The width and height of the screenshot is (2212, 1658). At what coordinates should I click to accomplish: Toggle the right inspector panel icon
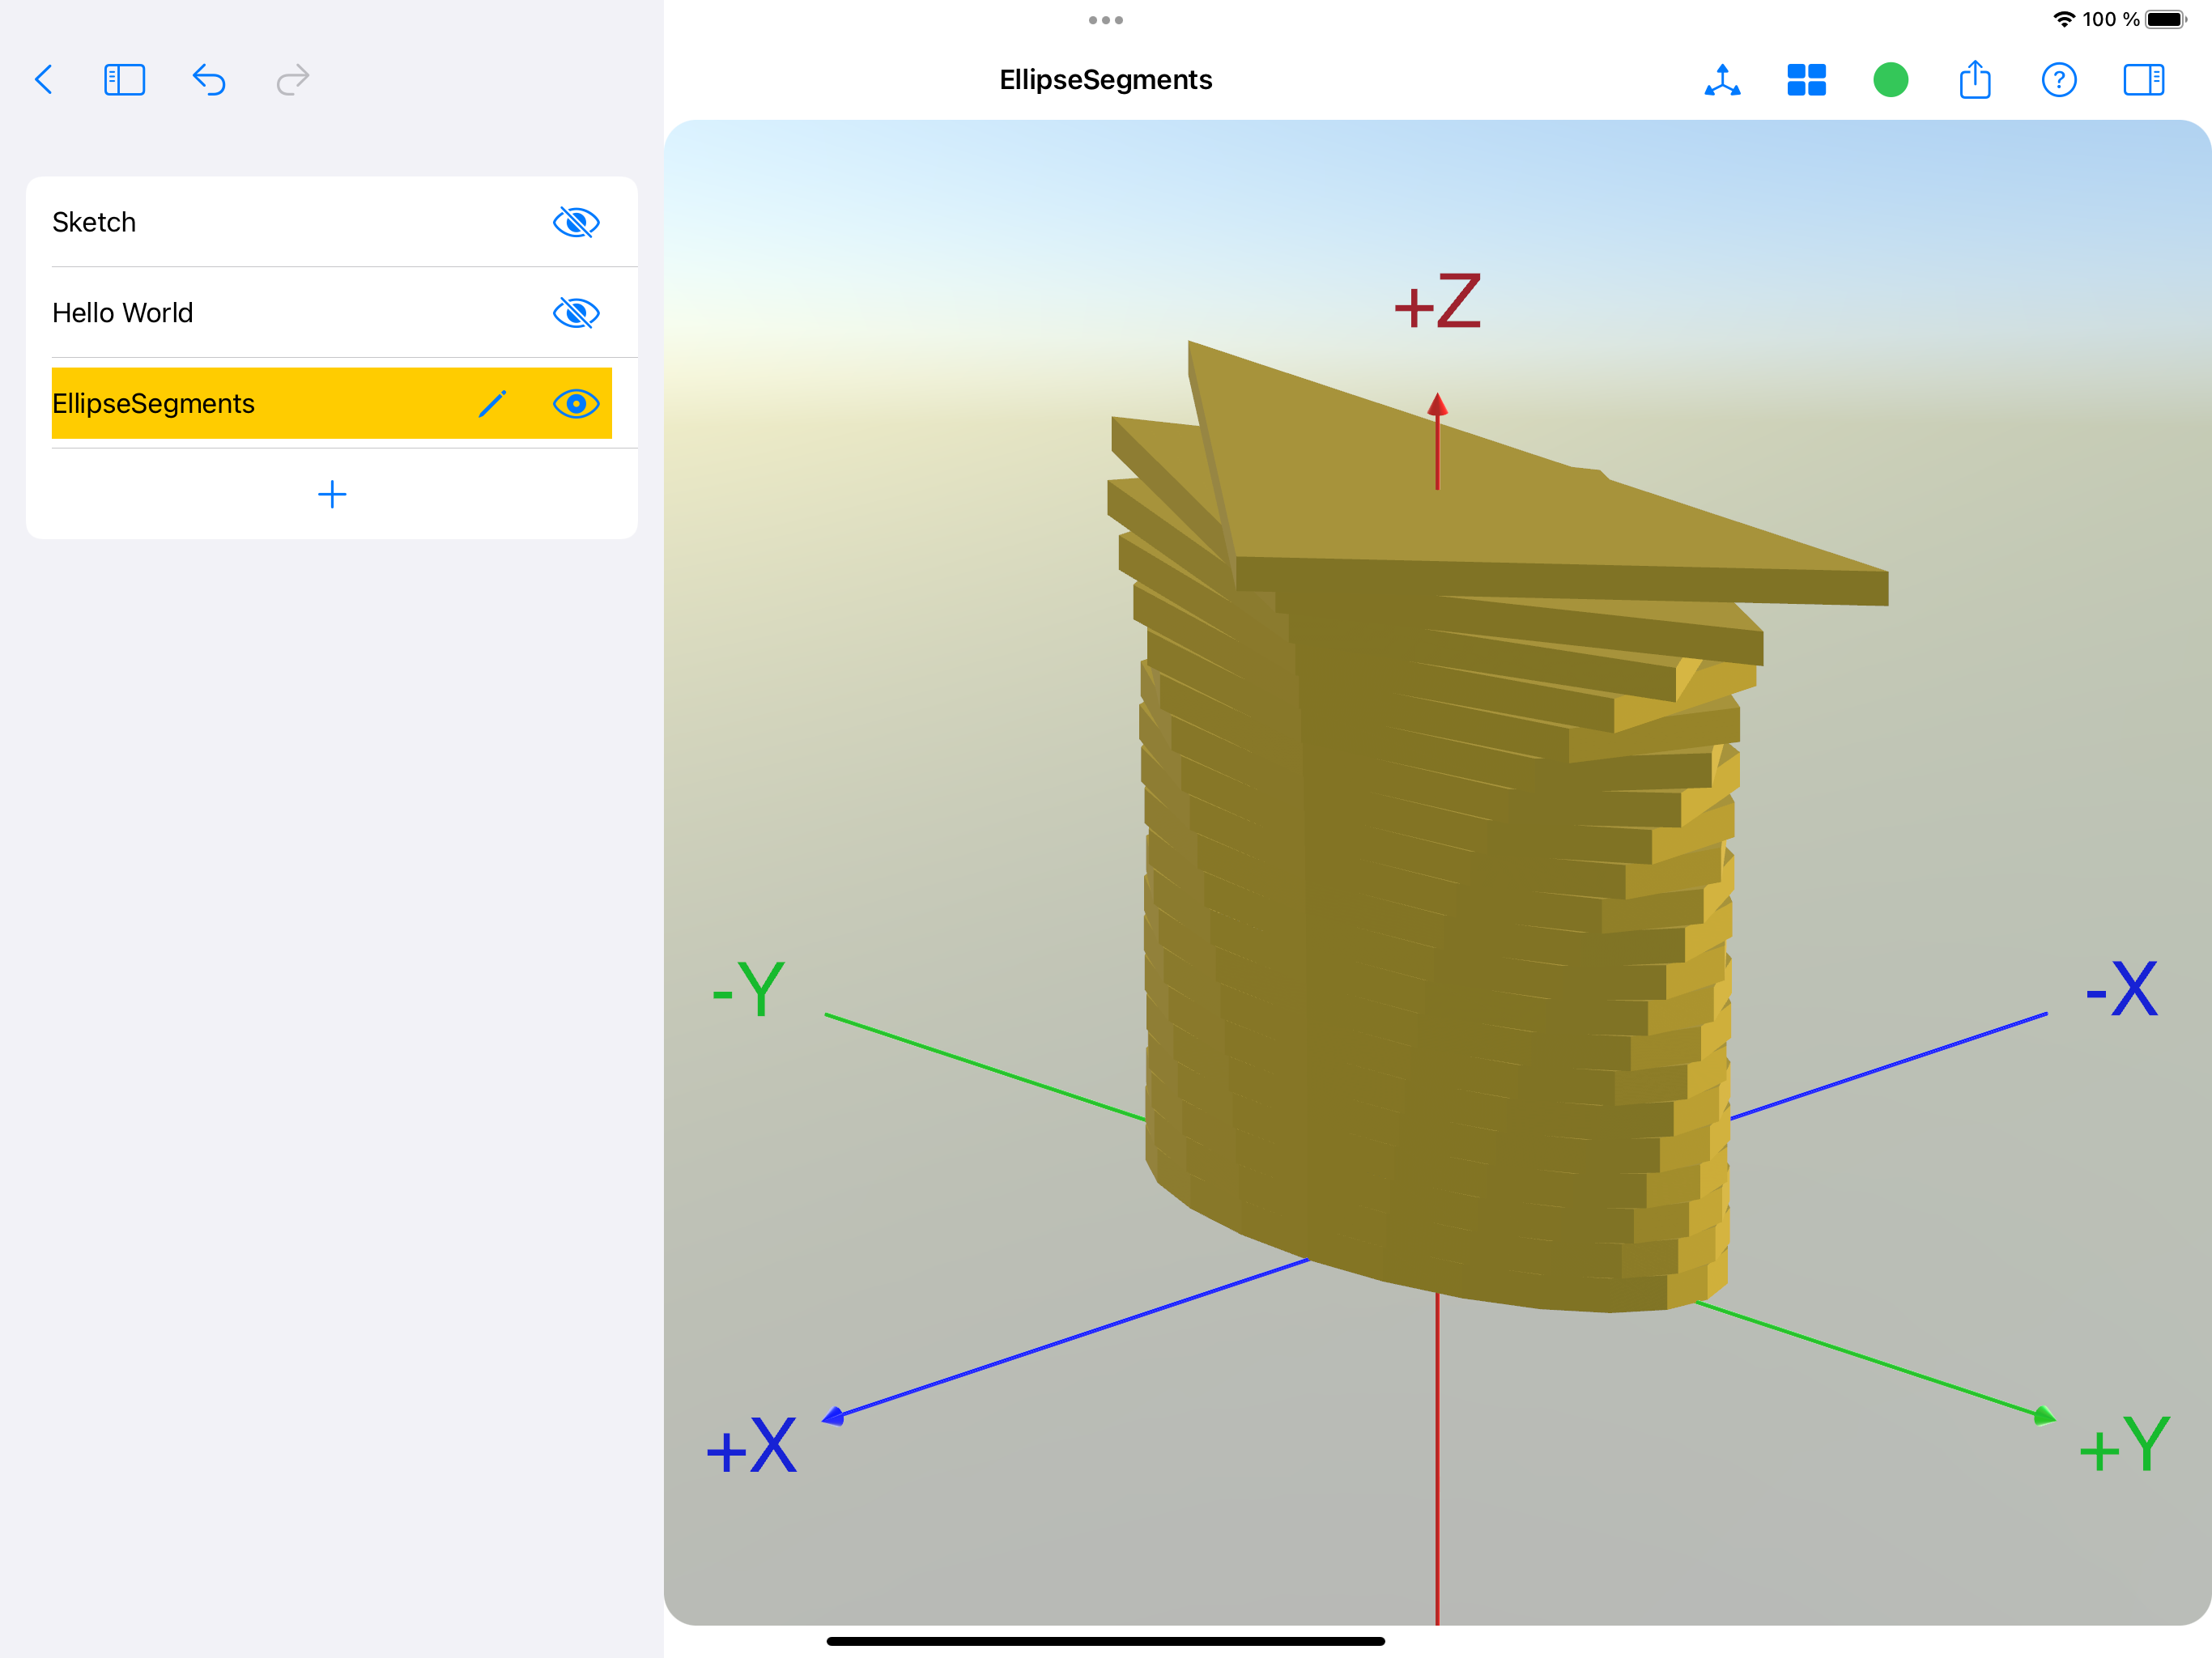[x=2143, y=79]
